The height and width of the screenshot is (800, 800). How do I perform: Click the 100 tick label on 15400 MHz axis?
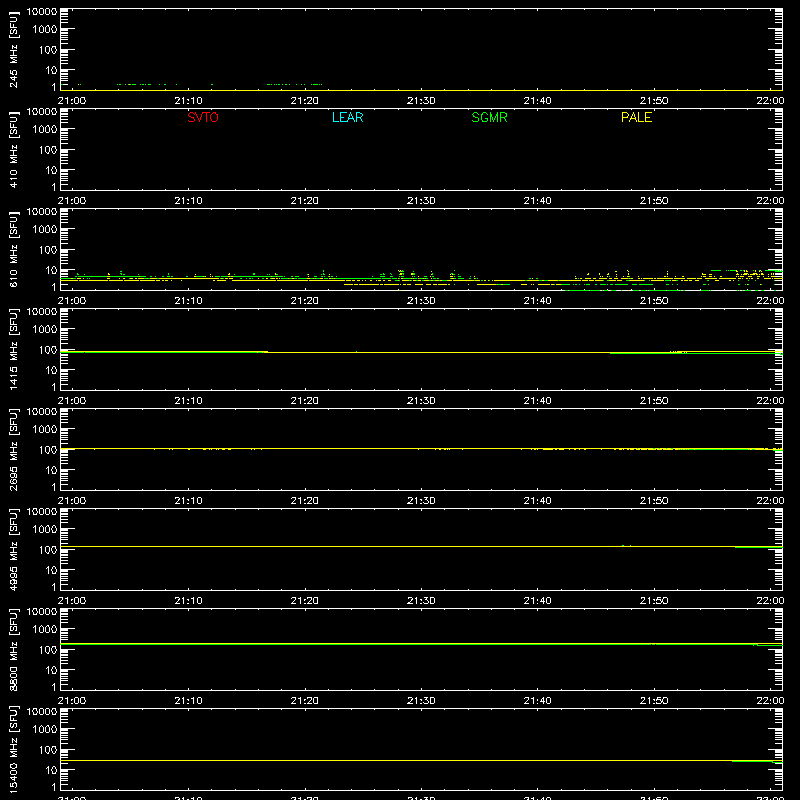[x=48, y=750]
